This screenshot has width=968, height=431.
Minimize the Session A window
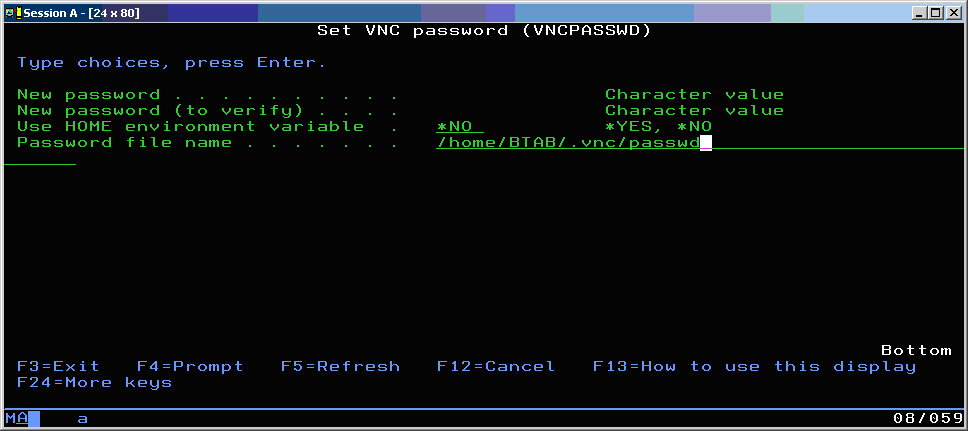click(x=920, y=12)
